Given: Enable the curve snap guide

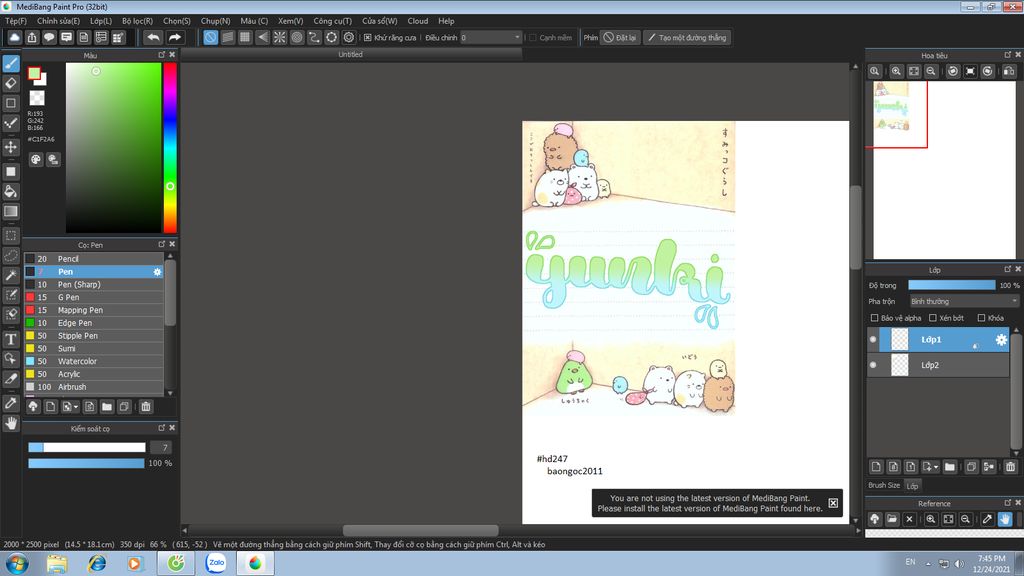Looking at the screenshot, I should pos(314,37).
